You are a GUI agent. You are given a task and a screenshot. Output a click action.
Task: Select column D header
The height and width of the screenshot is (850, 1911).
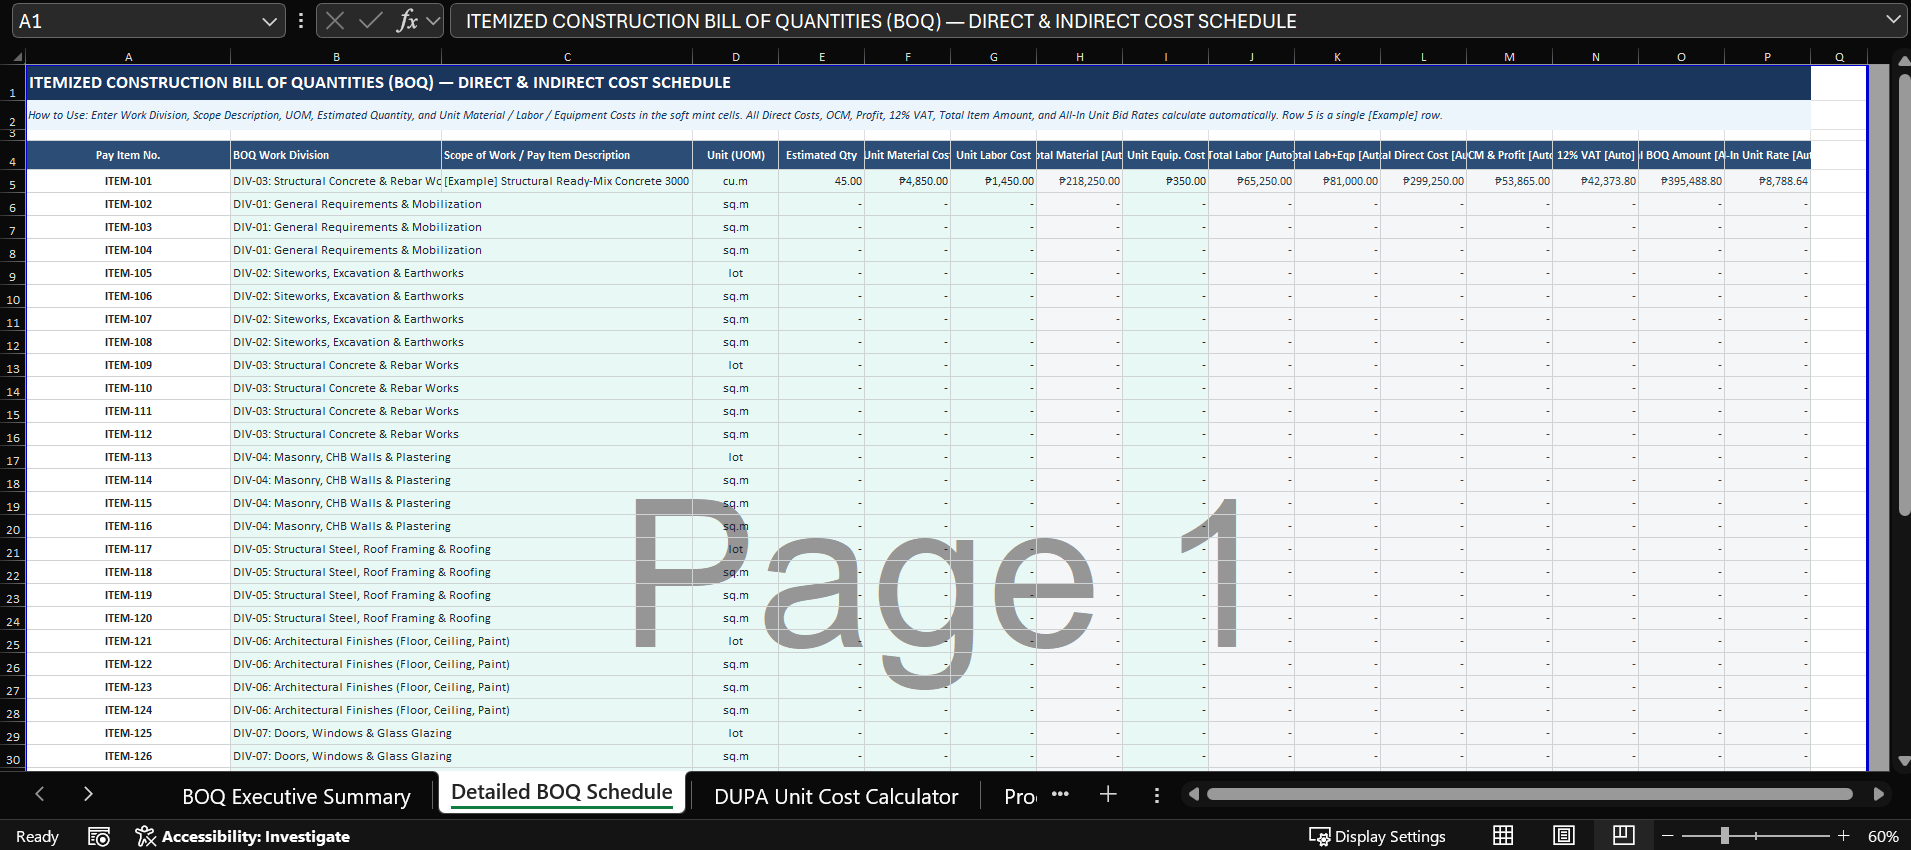(x=735, y=57)
